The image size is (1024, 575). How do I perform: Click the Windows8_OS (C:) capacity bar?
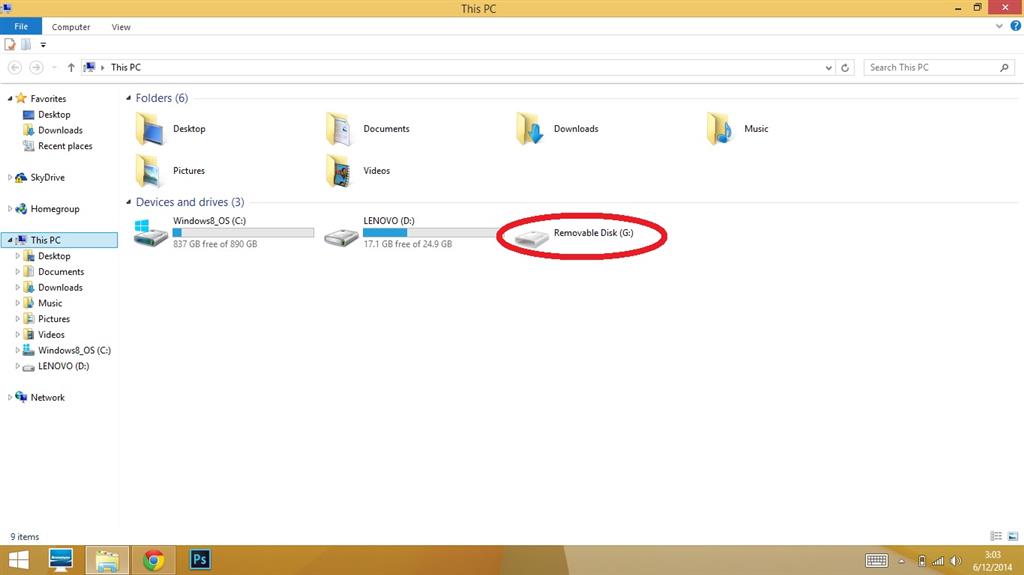click(x=243, y=233)
